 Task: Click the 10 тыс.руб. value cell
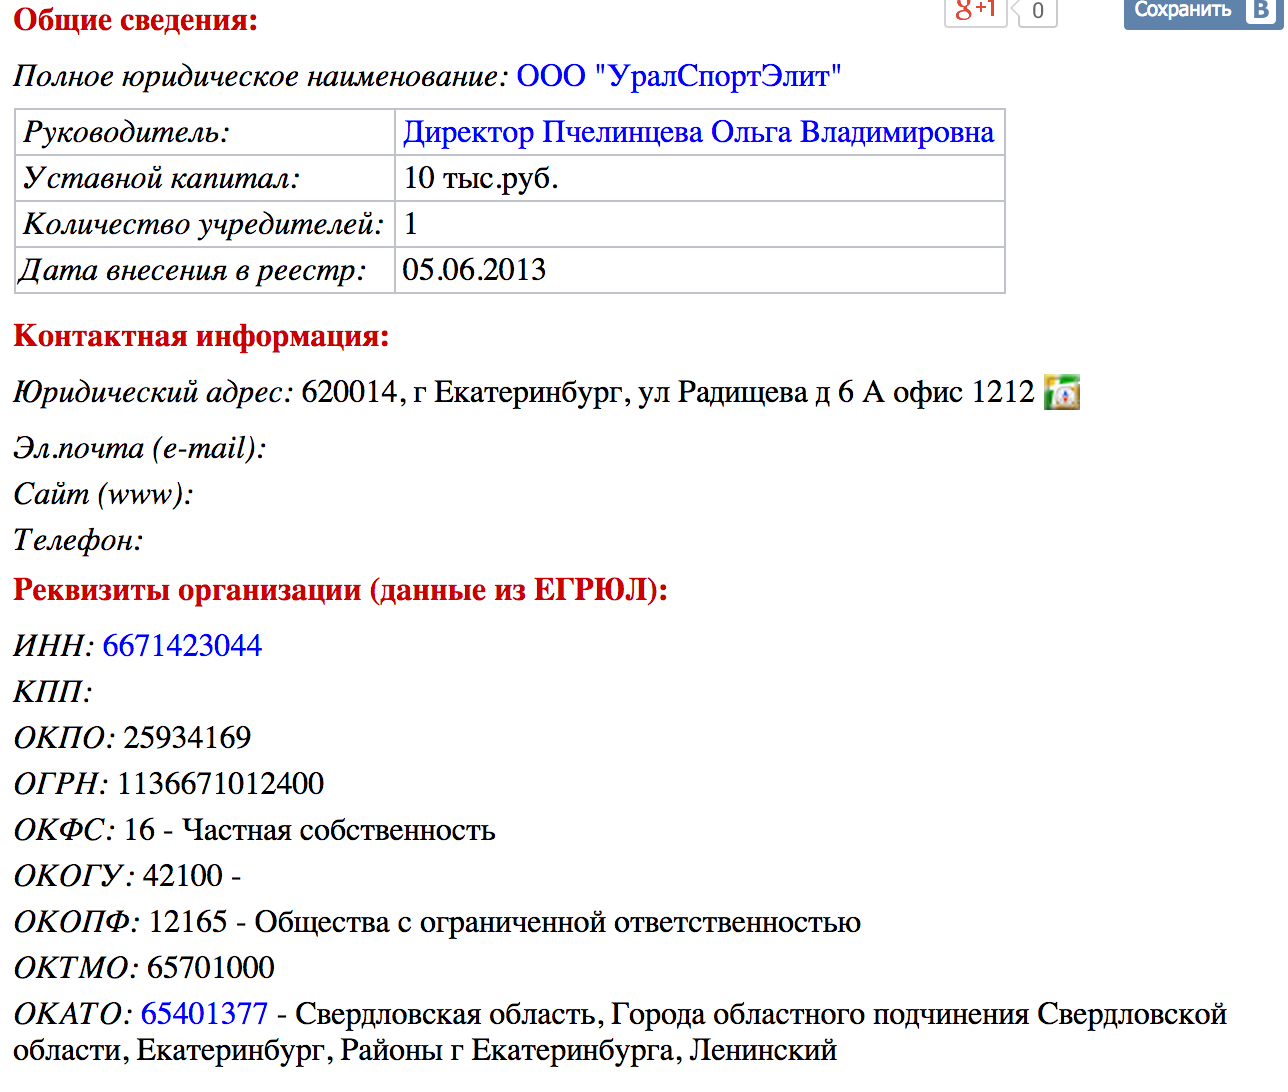click(700, 178)
